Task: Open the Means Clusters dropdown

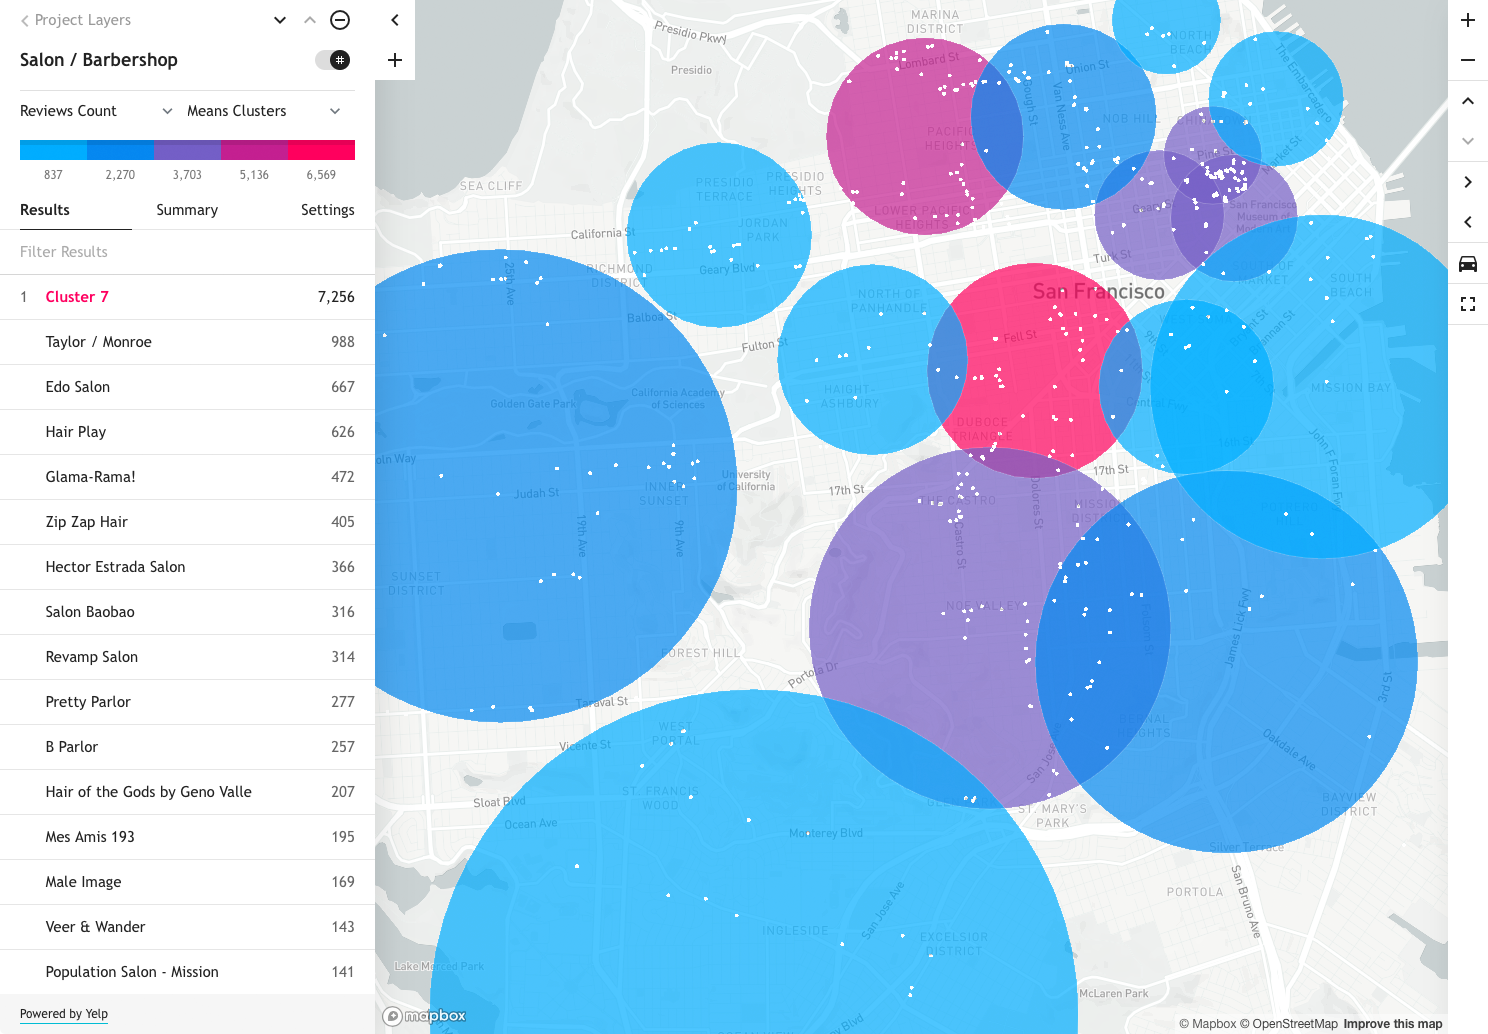Action: (x=264, y=111)
